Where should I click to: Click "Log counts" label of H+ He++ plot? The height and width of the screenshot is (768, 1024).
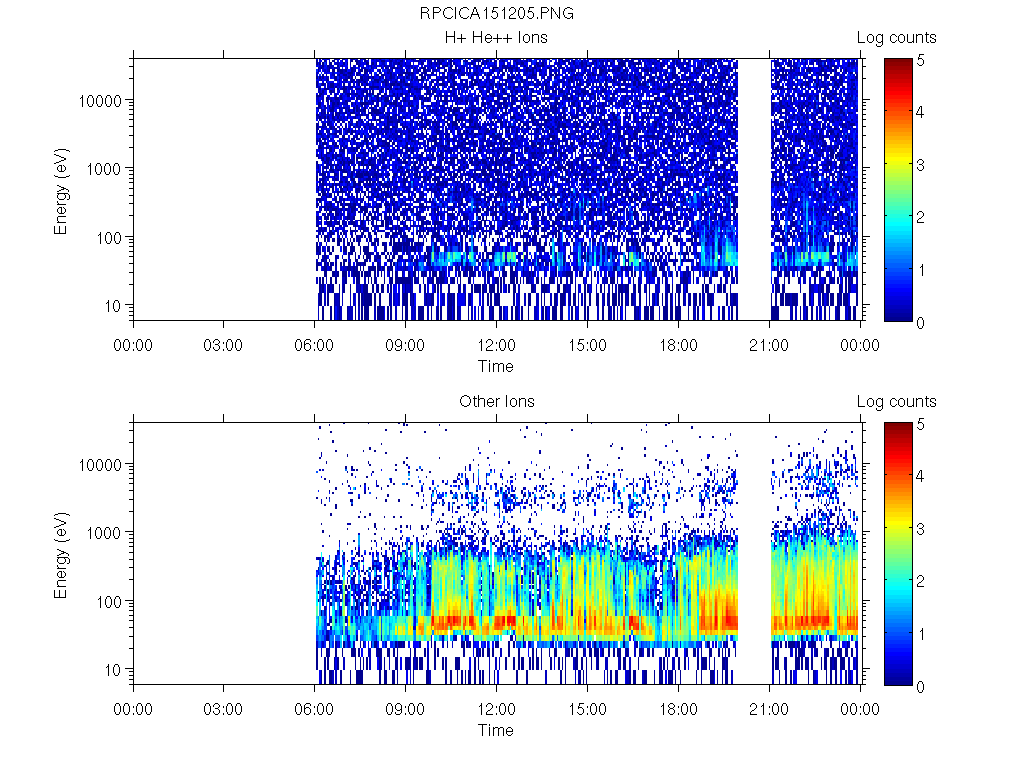click(896, 38)
